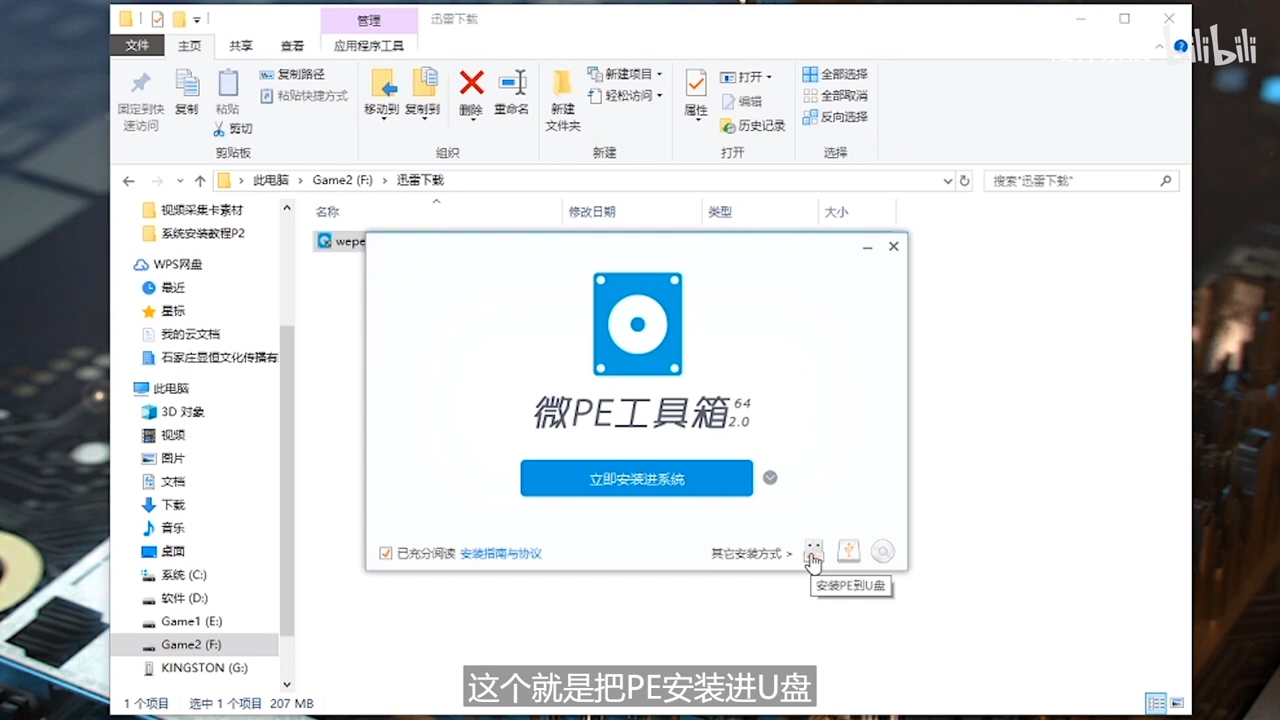Click the 属性 properties icon

[x=696, y=83]
